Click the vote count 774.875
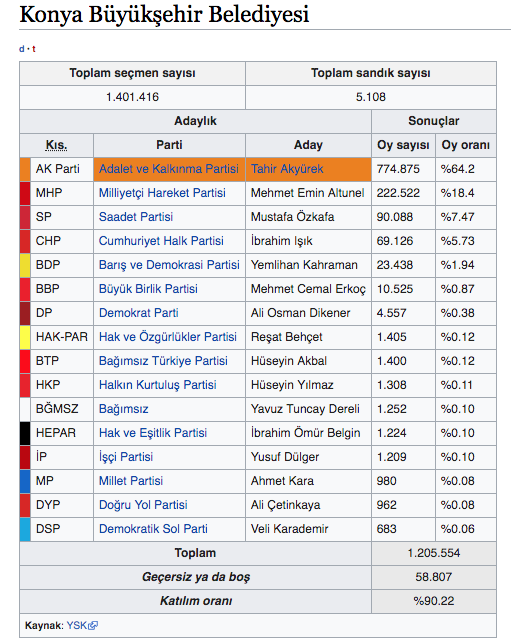The width and height of the screenshot is (511, 643). pyautogui.click(x=398, y=169)
